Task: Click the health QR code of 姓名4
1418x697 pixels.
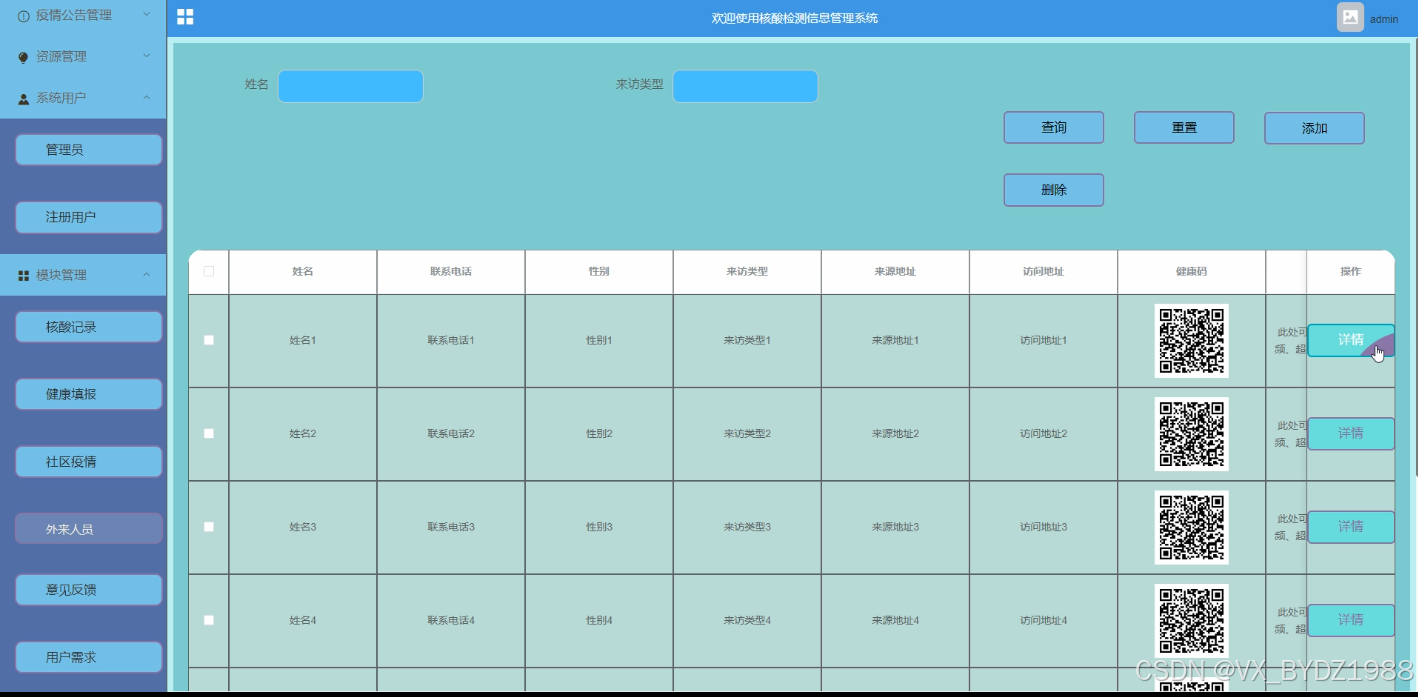Action: point(1191,621)
